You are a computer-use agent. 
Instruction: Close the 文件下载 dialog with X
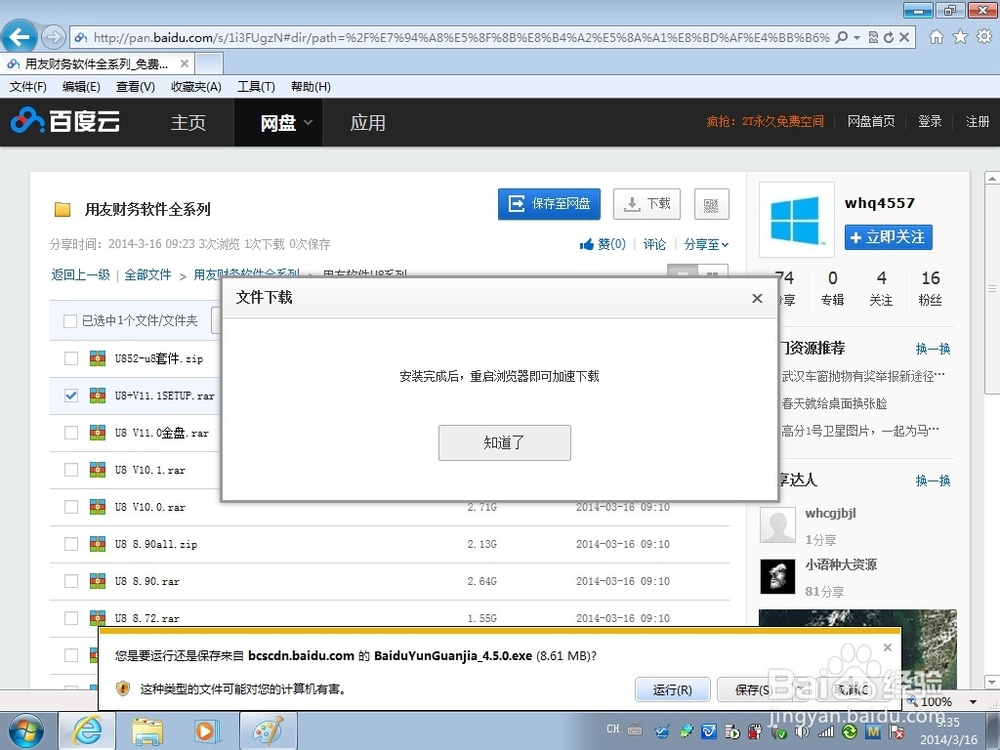[757, 298]
